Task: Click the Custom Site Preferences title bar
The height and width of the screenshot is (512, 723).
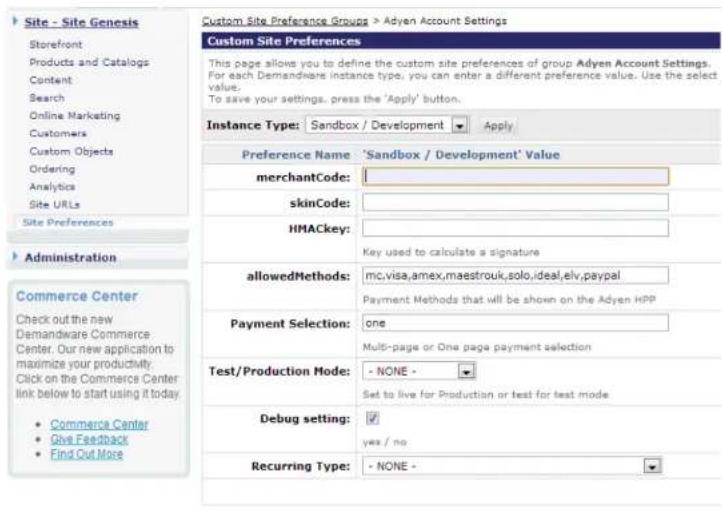Action: tap(461, 41)
